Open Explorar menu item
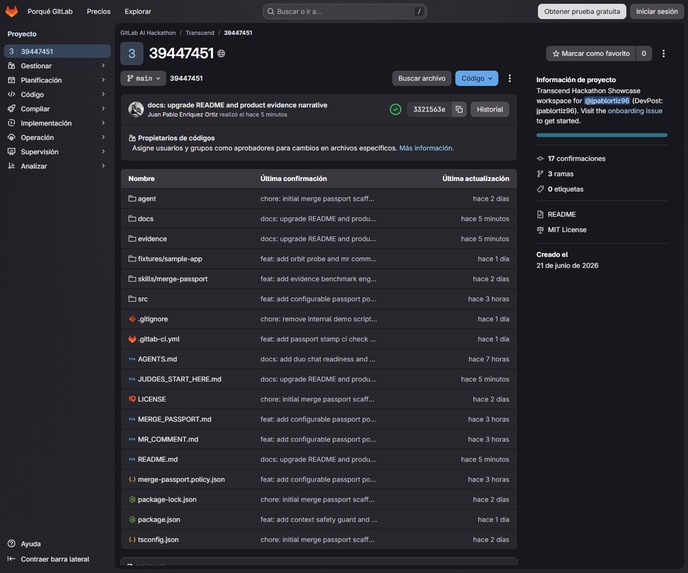The height and width of the screenshot is (573, 688). pos(138,11)
